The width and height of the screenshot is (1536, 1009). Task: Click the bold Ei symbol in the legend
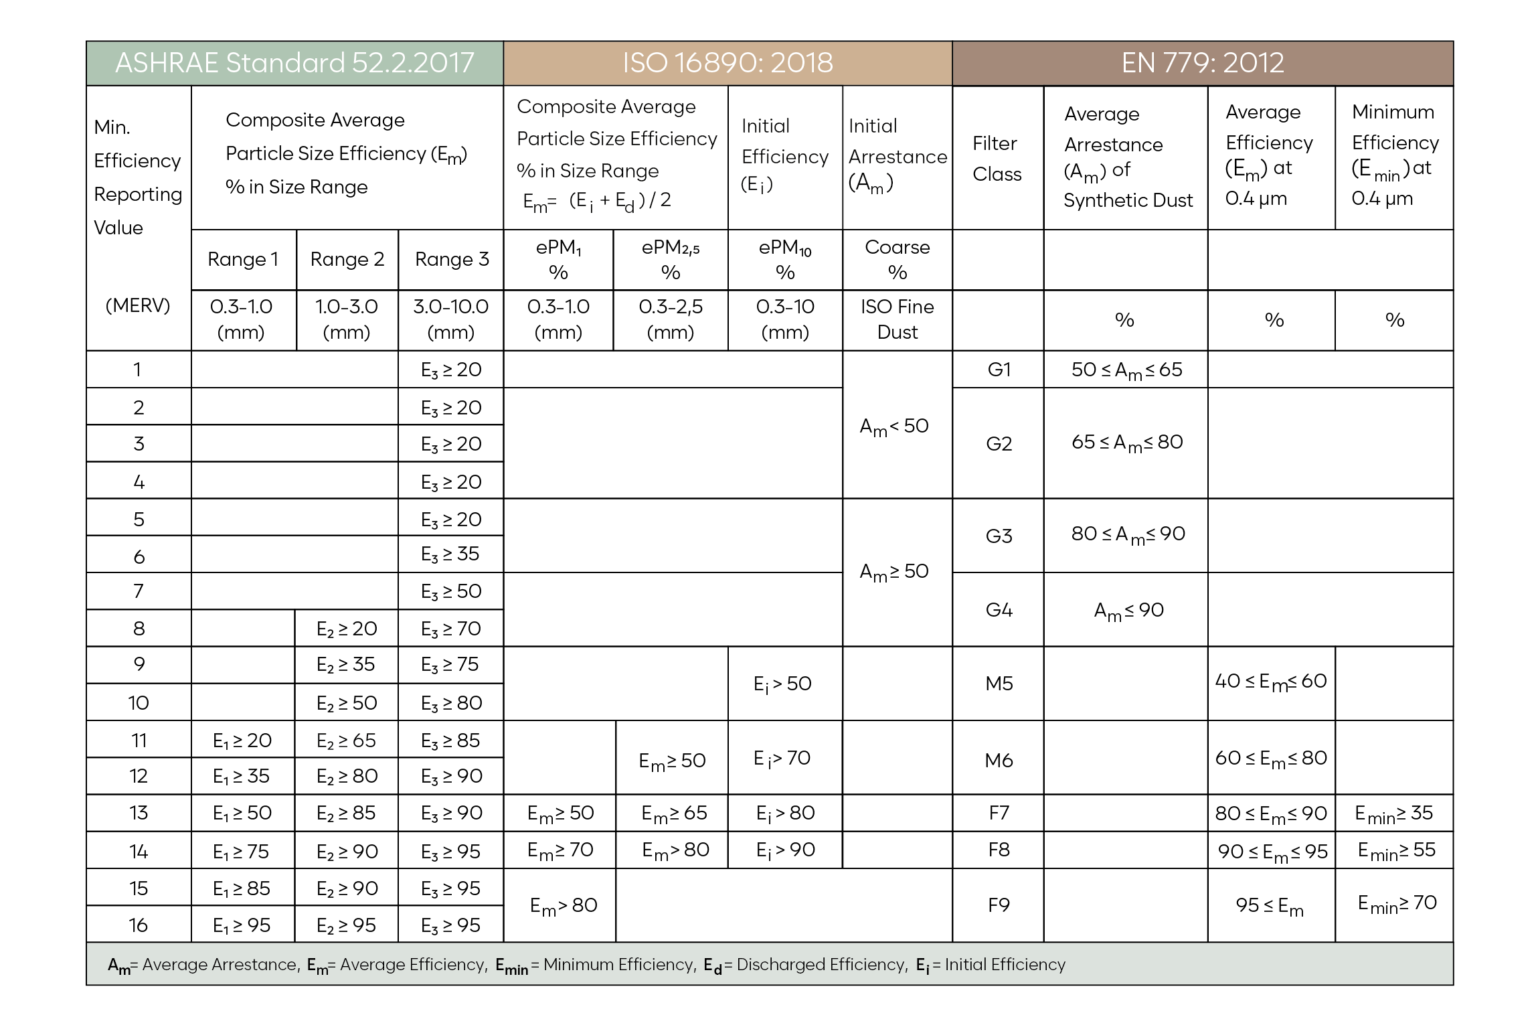(921, 966)
